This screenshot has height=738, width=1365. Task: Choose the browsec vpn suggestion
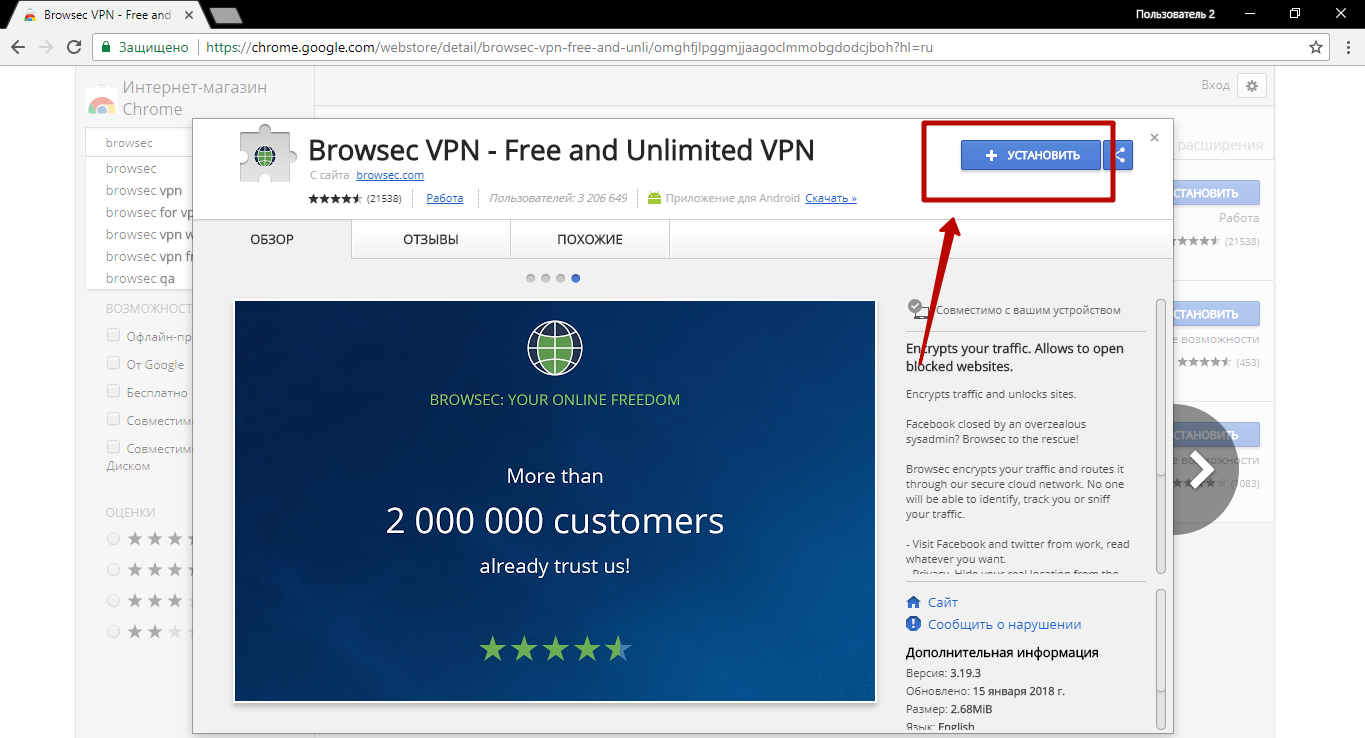click(x=144, y=190)
